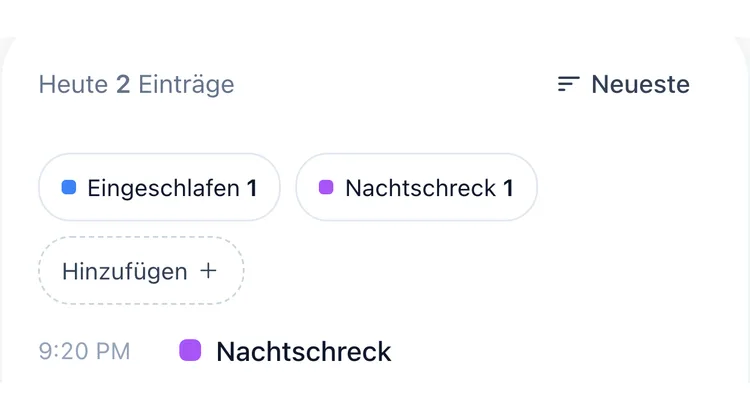
Task: Click the count 1 in the Nachtschreck chip
Action: pyautogui.click(x=508, y=188)
